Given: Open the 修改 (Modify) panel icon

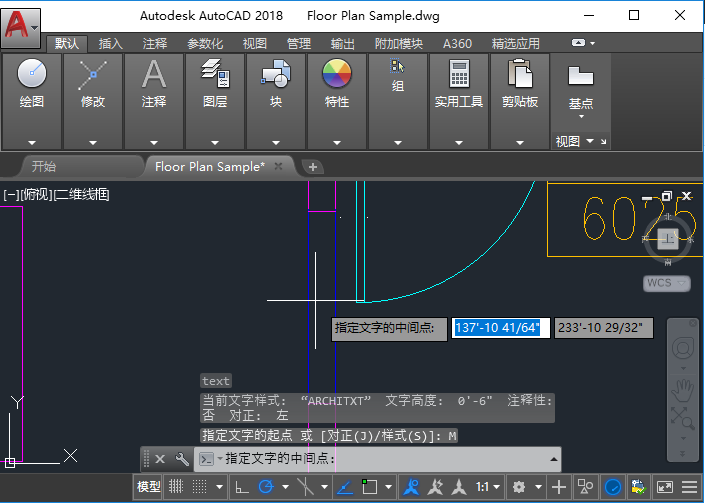Looking at the screenshot, I should pos(93,75).
